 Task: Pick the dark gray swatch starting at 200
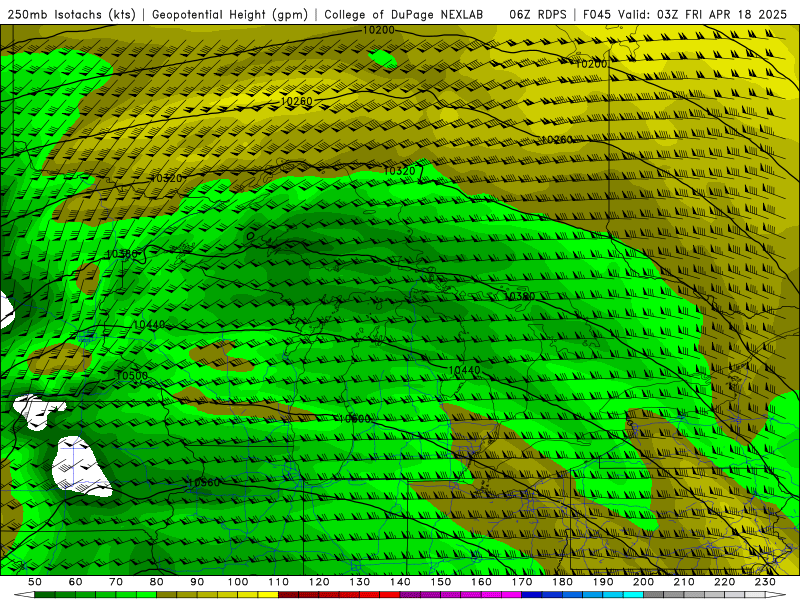point(653,595)
